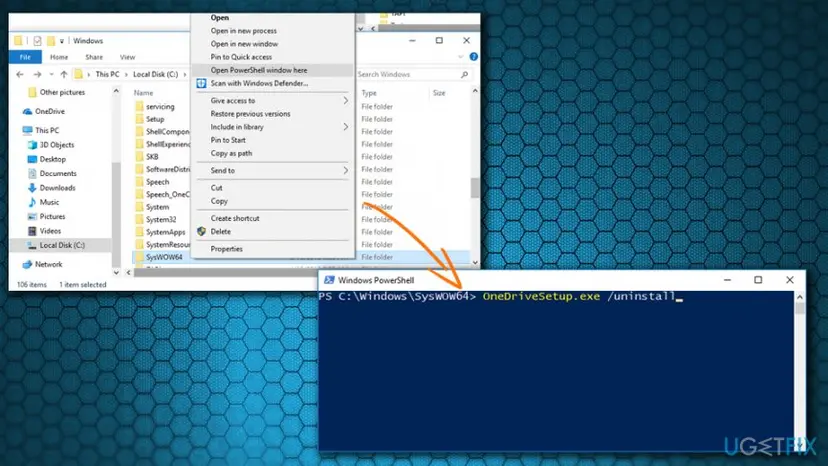This screenshot has height=466, width=828.
Task: Open Pictures in navigation pane
Action: pos(52,217)
